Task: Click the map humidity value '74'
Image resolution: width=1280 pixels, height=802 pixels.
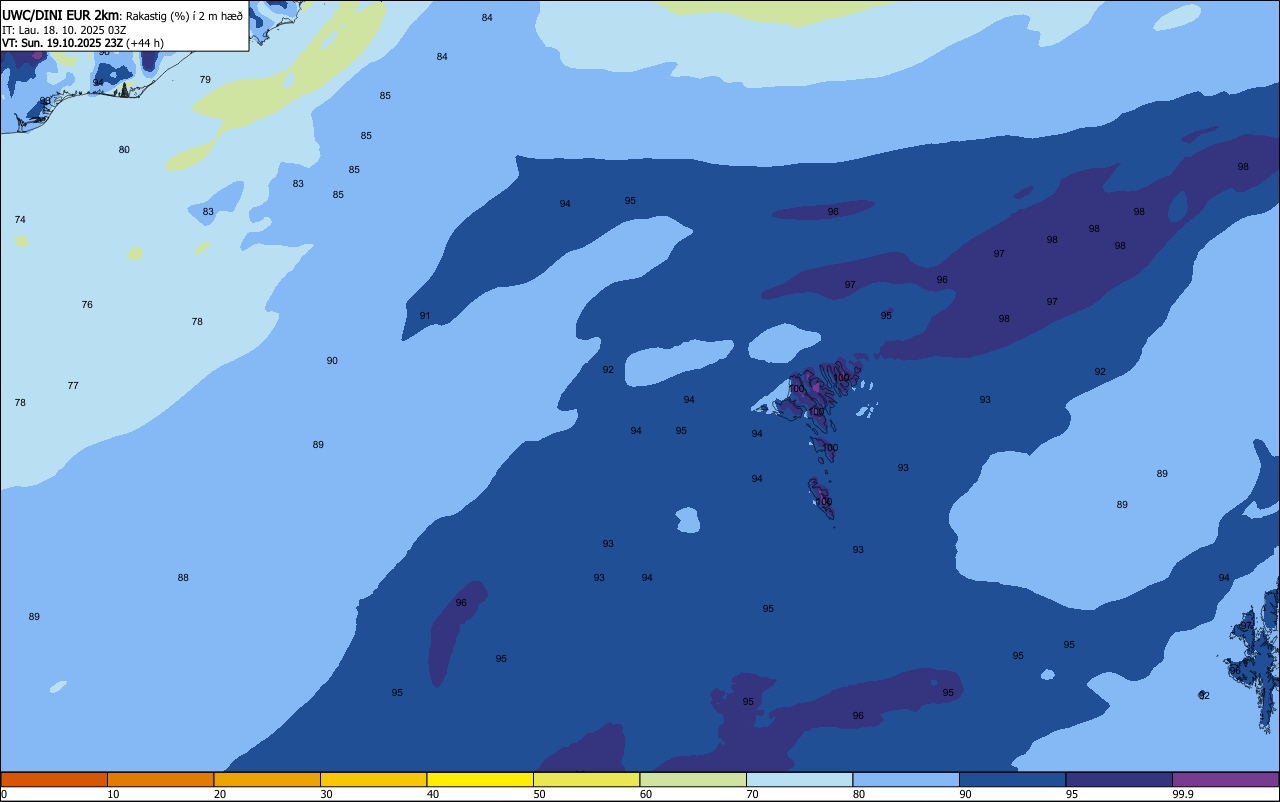Action: coord(20,219)
